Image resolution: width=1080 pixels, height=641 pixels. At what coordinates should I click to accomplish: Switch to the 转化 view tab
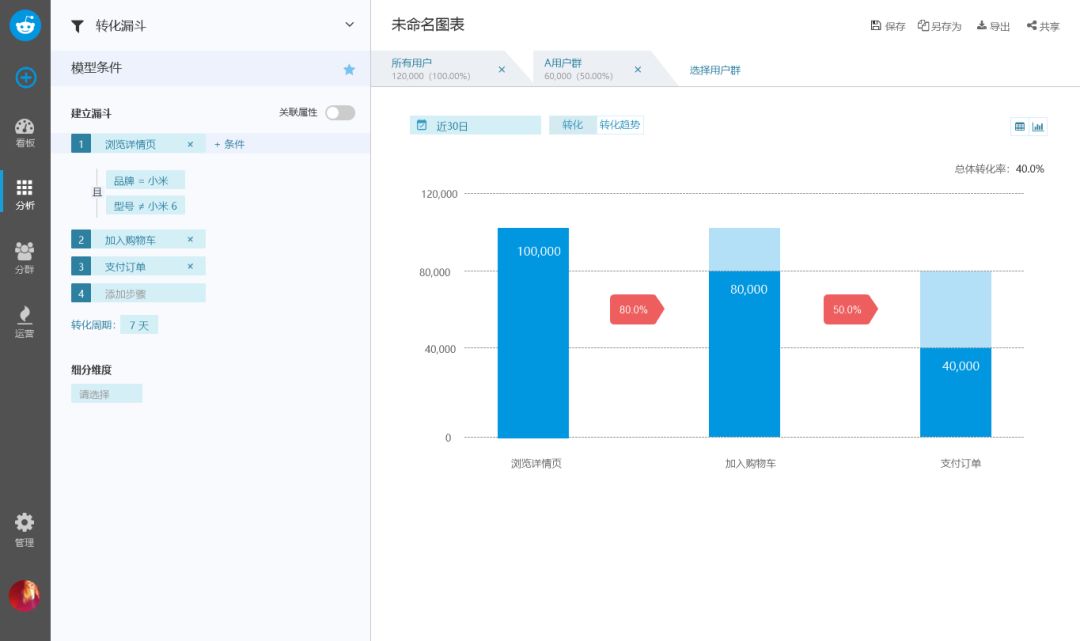click(572, 125)
